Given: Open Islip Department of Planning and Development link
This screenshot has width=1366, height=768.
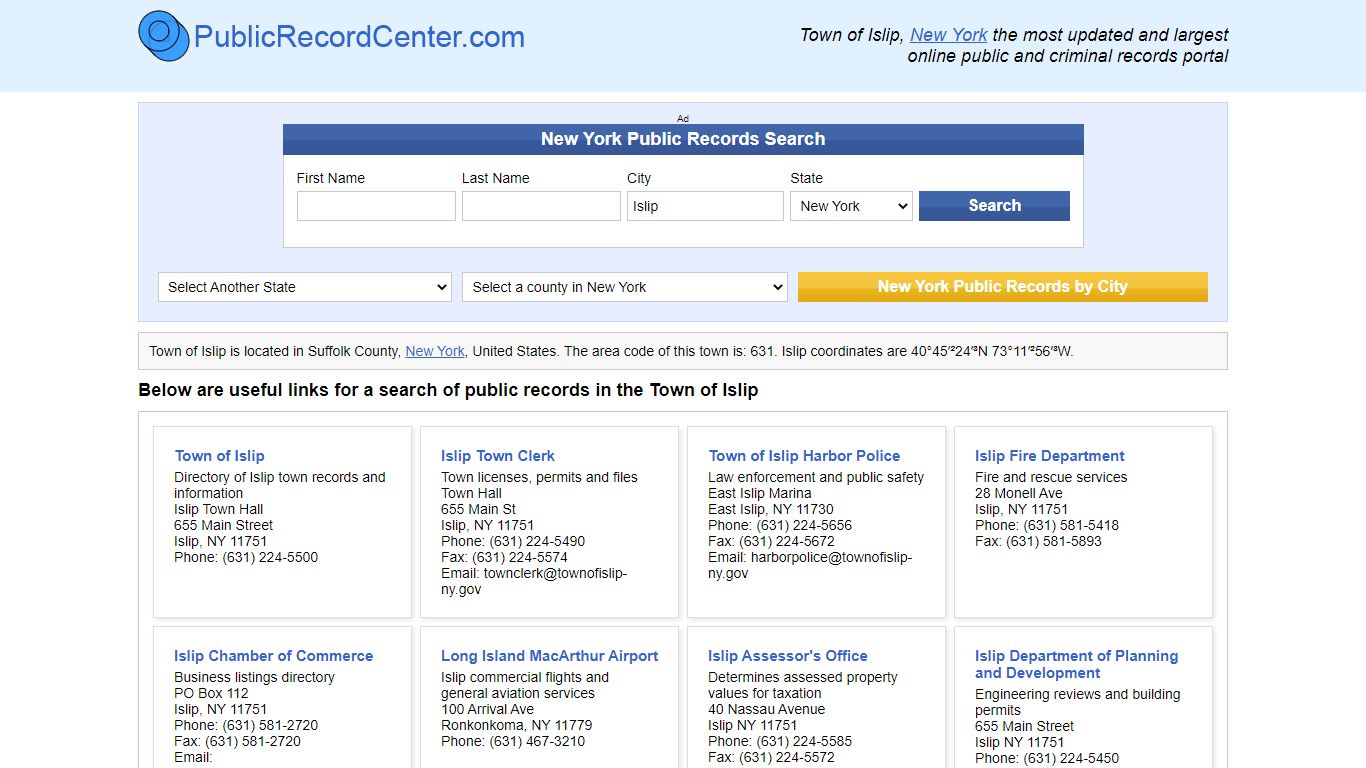Looking at the screenshot, I should coord(1077,664).
